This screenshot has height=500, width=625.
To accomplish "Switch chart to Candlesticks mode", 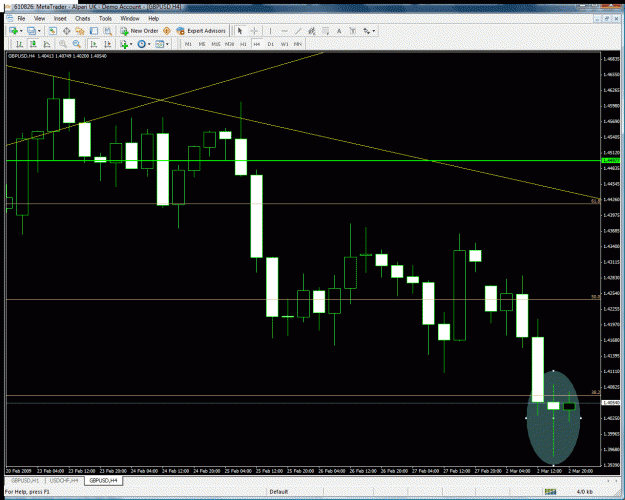I will (x=33, y=44).
